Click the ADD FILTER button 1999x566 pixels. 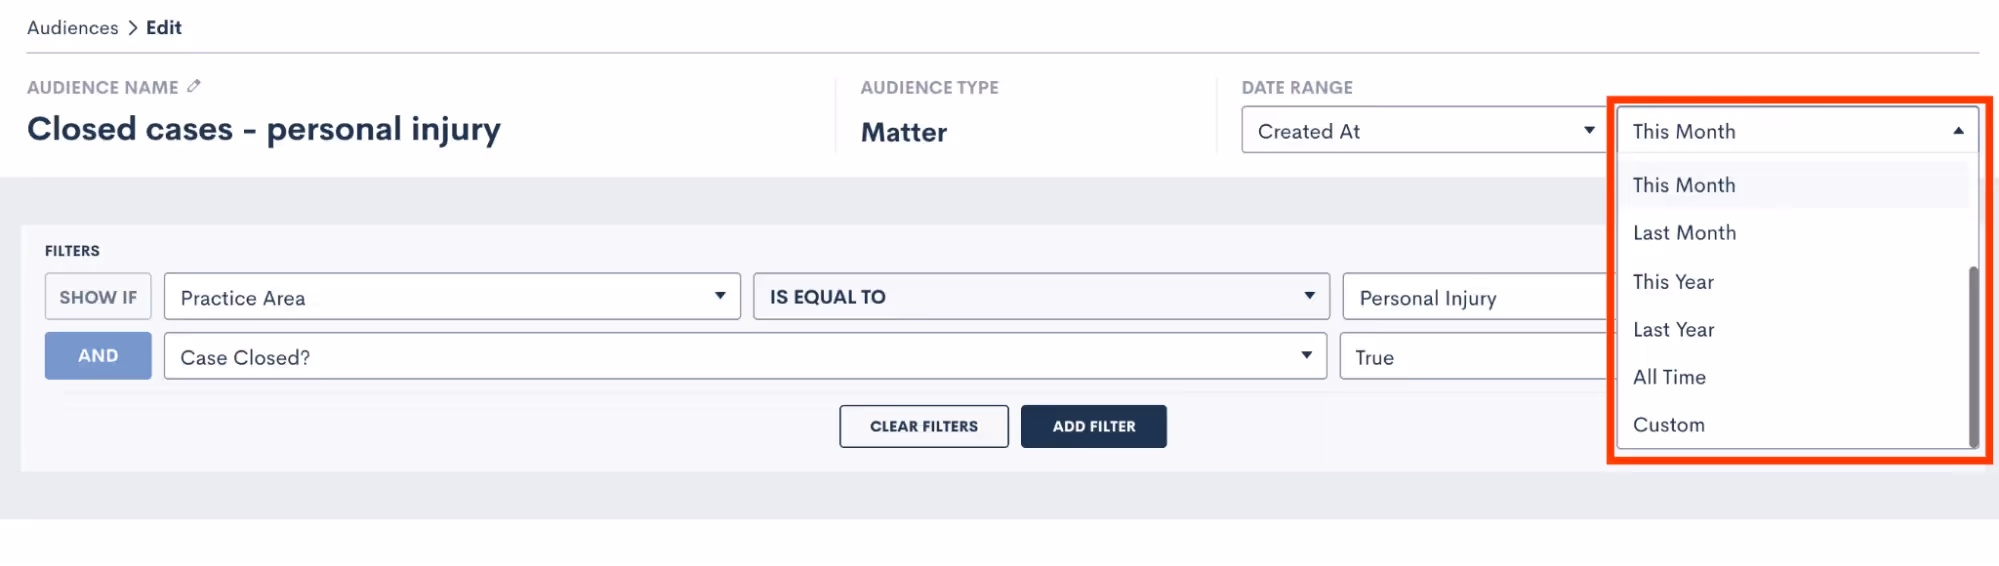click(x=1094, y=426)
